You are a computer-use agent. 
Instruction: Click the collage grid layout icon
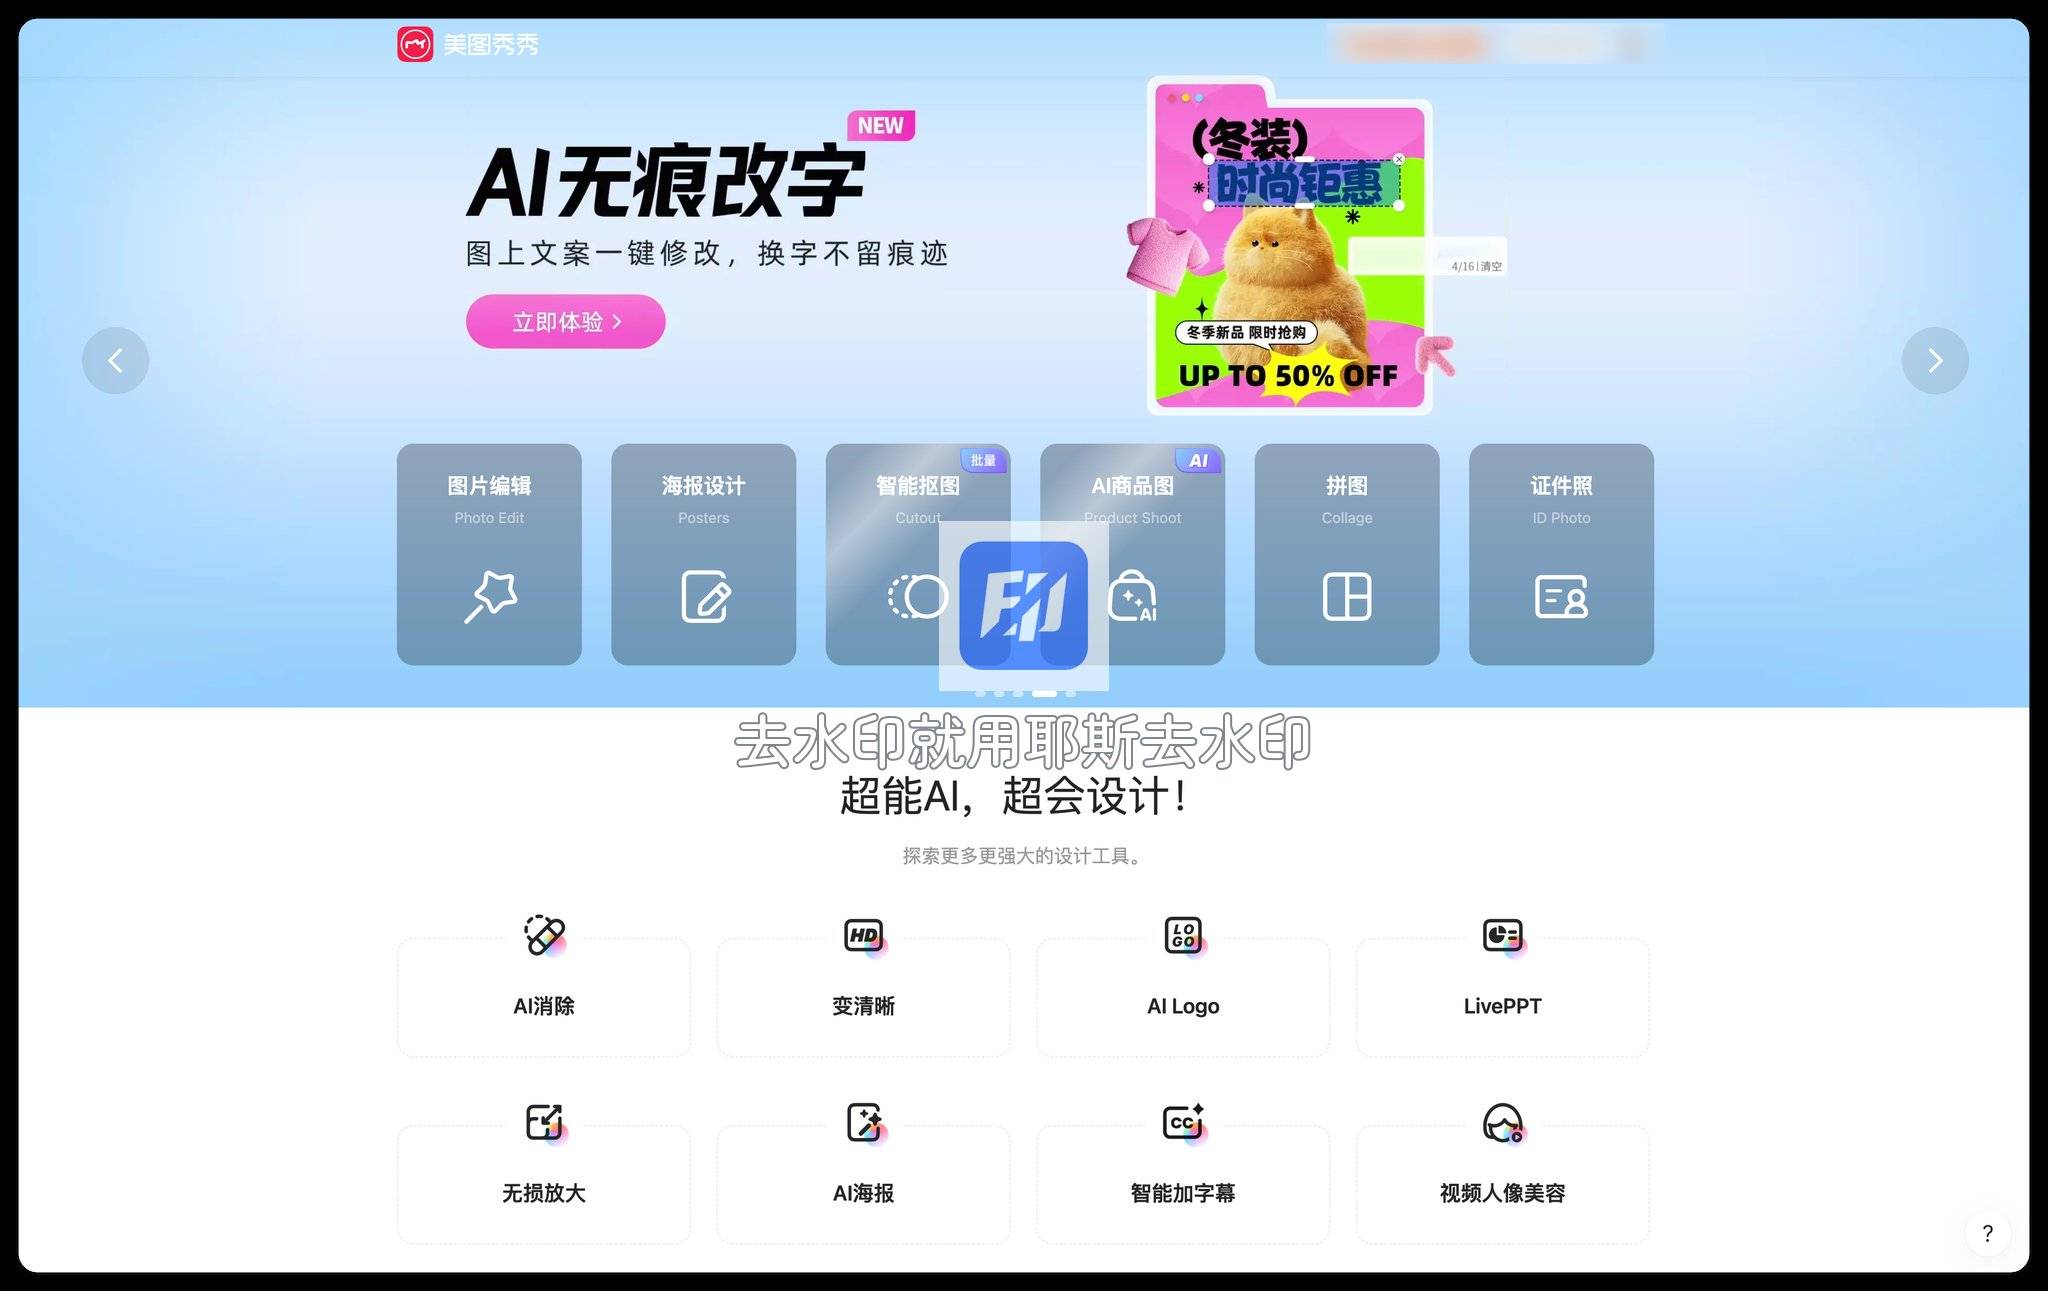[1347, 597]
